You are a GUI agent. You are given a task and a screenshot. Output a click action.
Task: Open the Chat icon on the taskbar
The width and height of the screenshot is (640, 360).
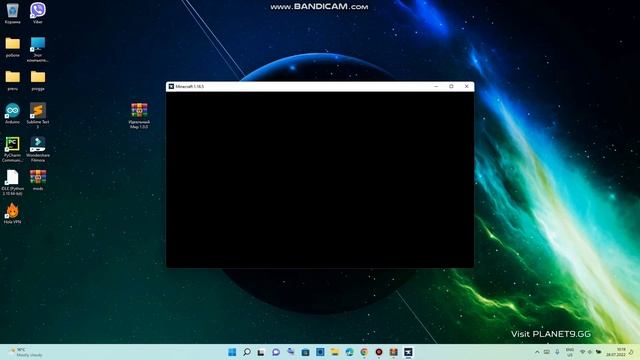coord(276,352)
